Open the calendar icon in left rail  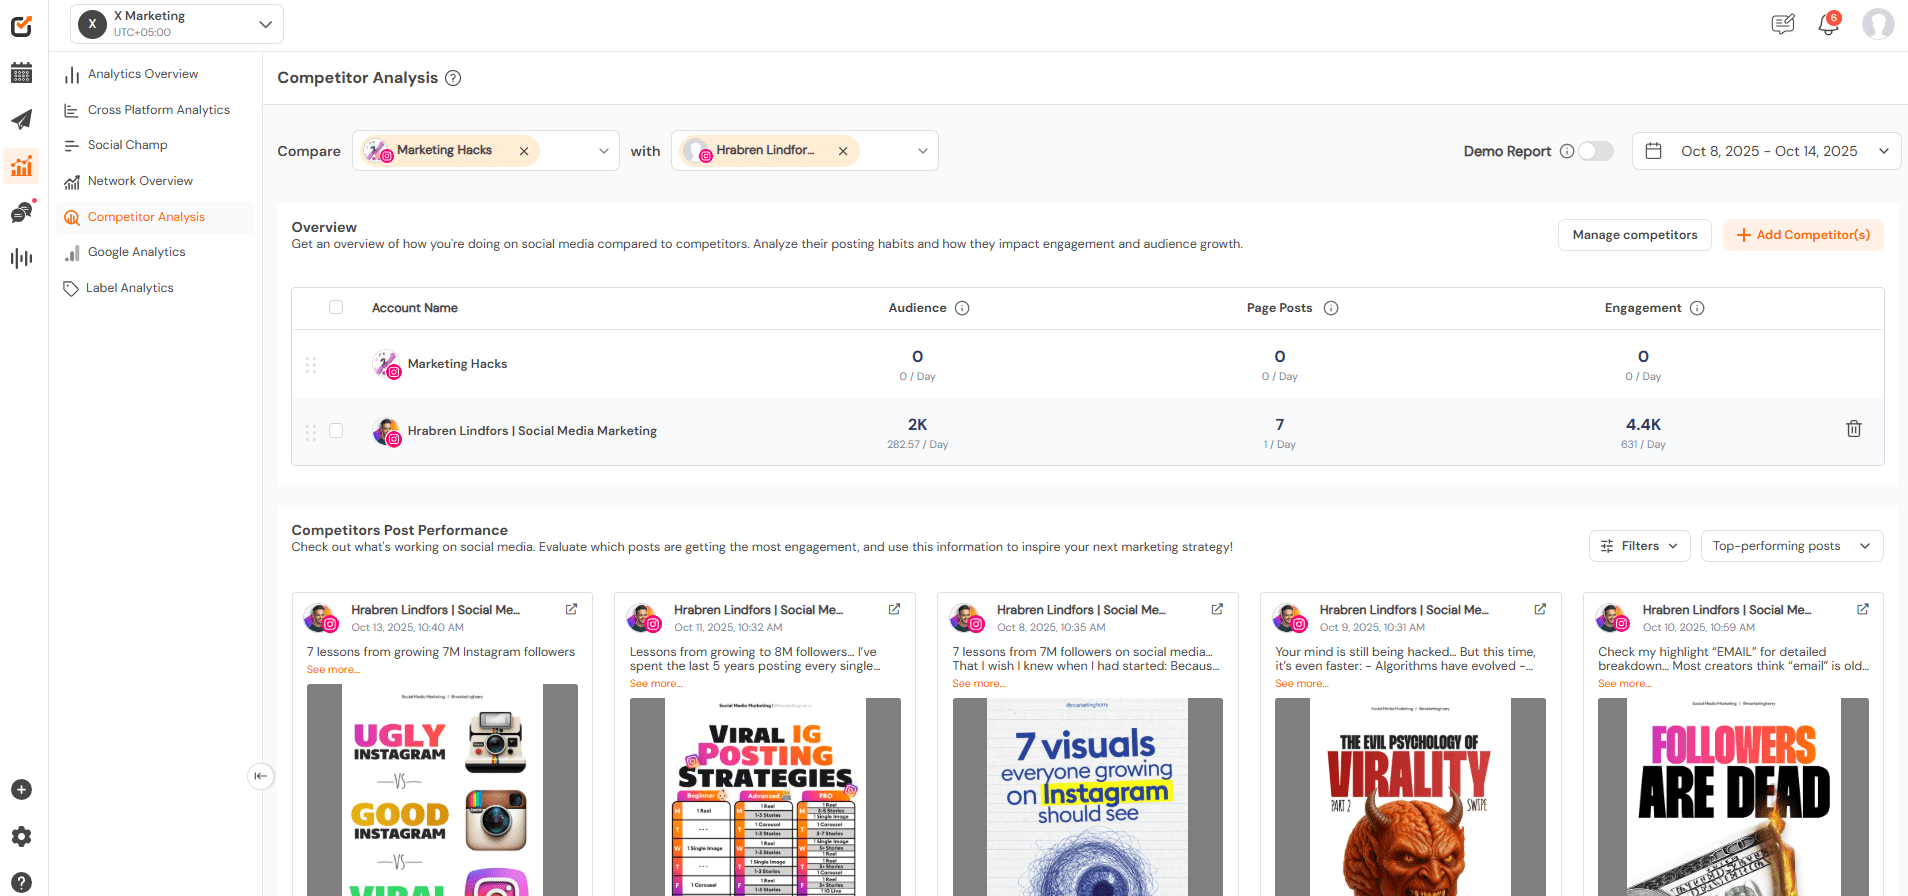pyautogui.click(x=21, y=72)
